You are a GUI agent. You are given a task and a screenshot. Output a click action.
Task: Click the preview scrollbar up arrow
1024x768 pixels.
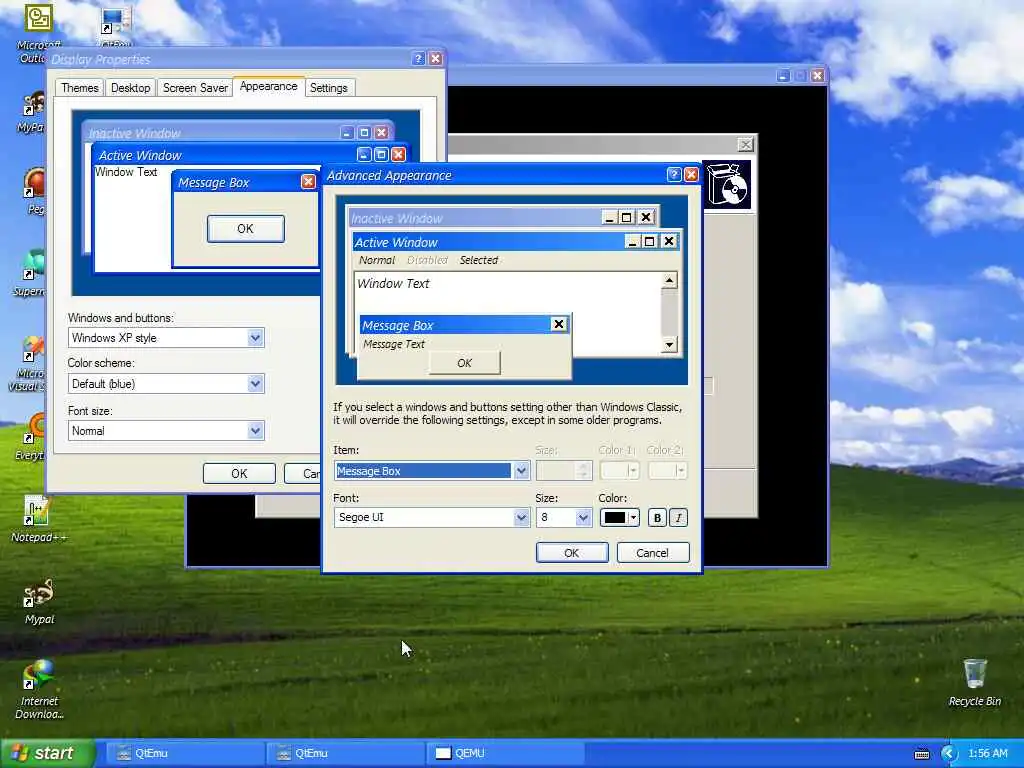point(669,280)
